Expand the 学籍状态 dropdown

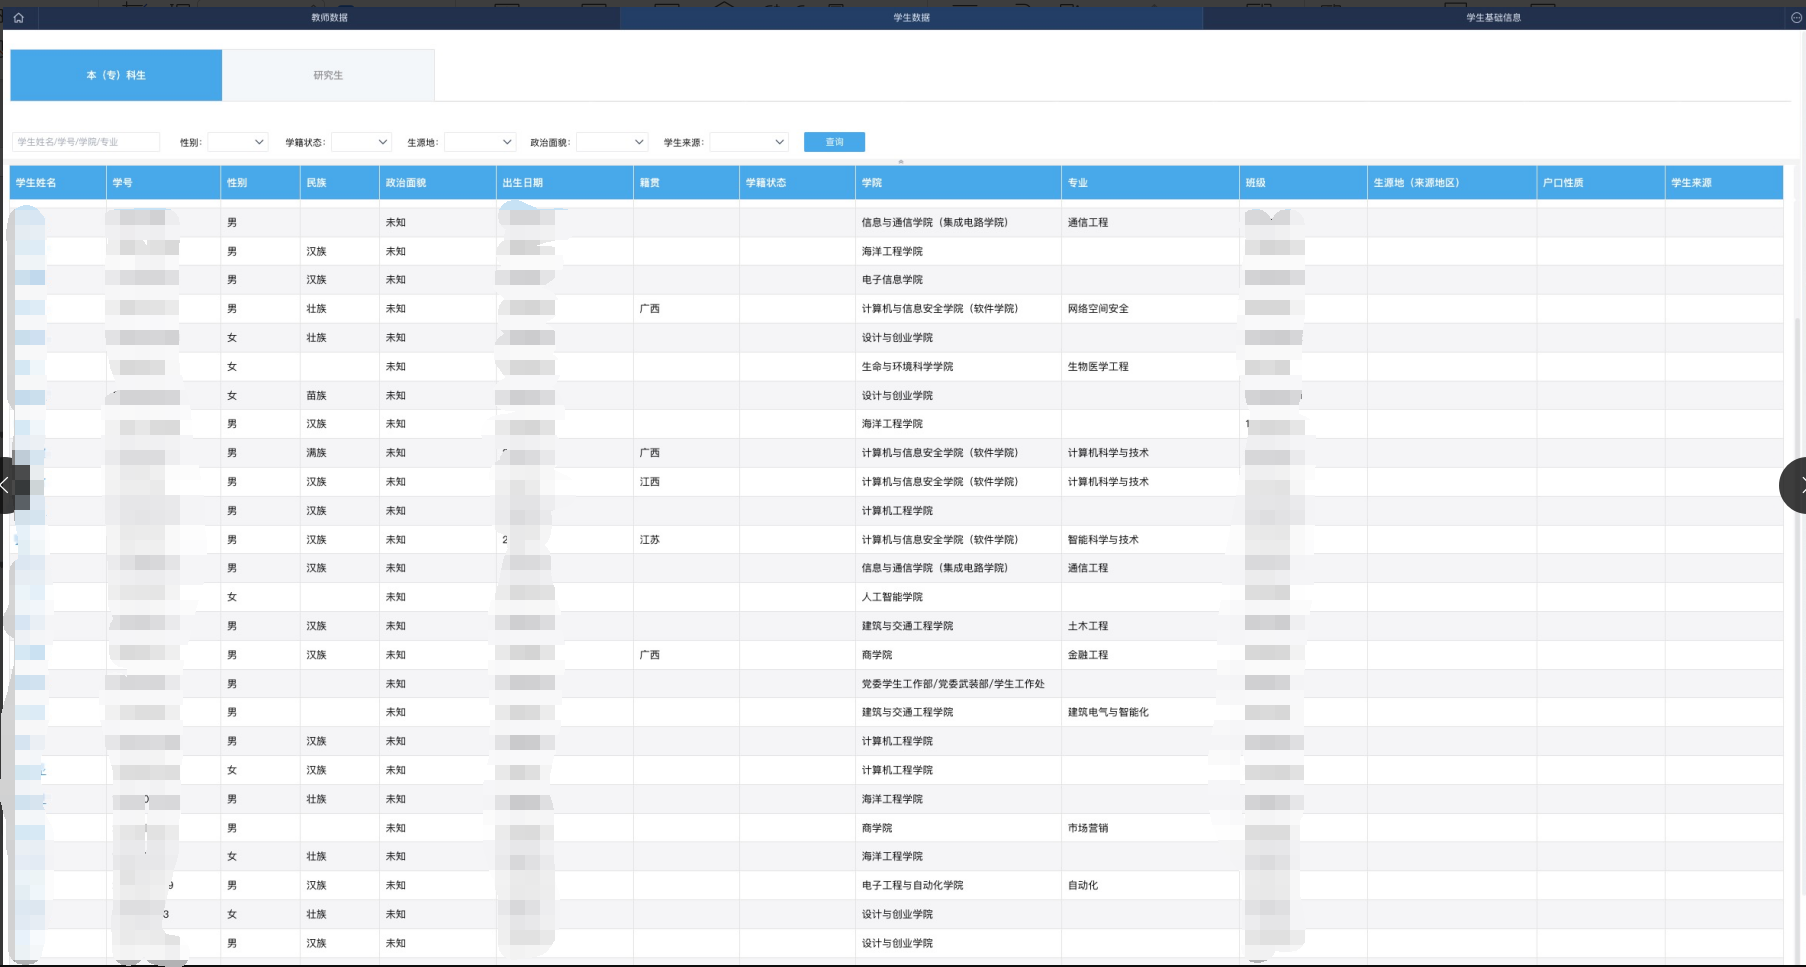(361, 142)
